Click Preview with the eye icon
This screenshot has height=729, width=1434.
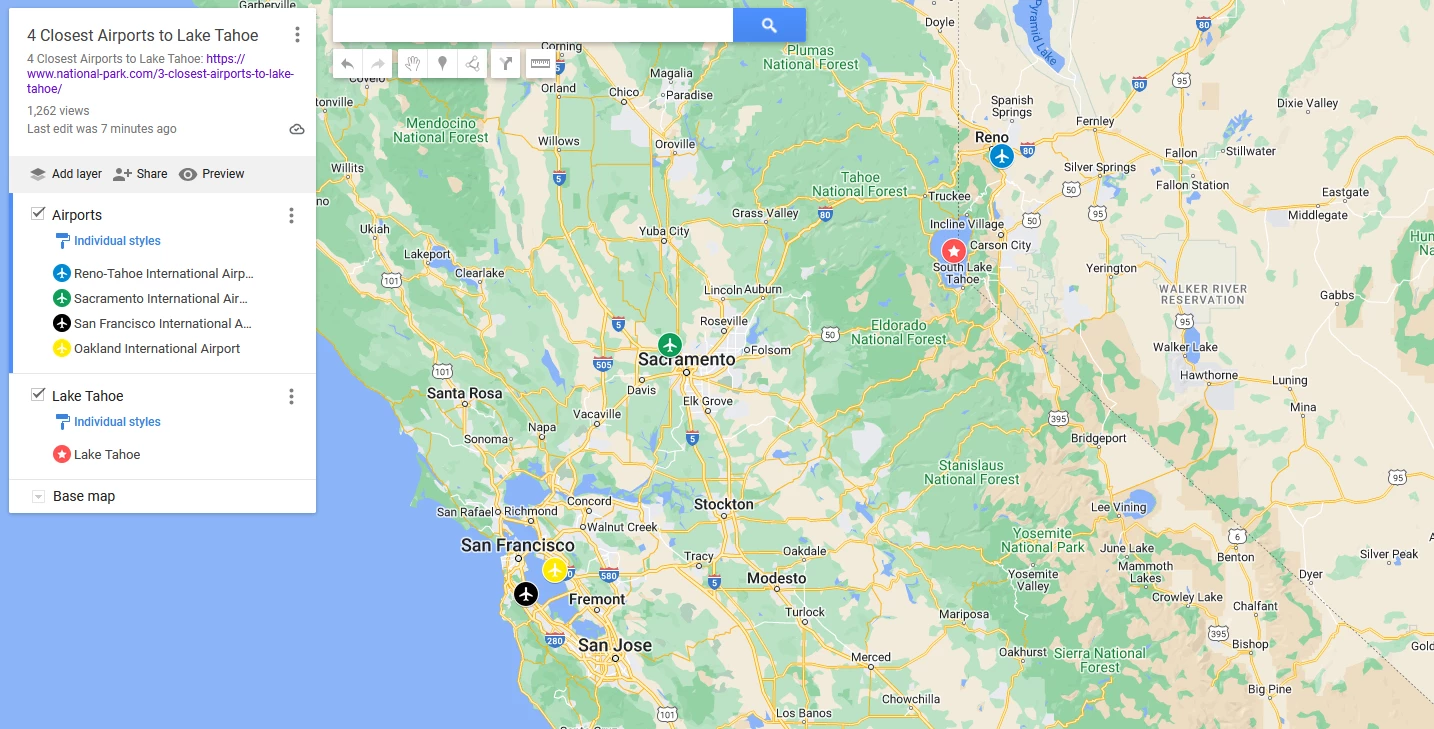pyautogui.click(x=212, y=174)
